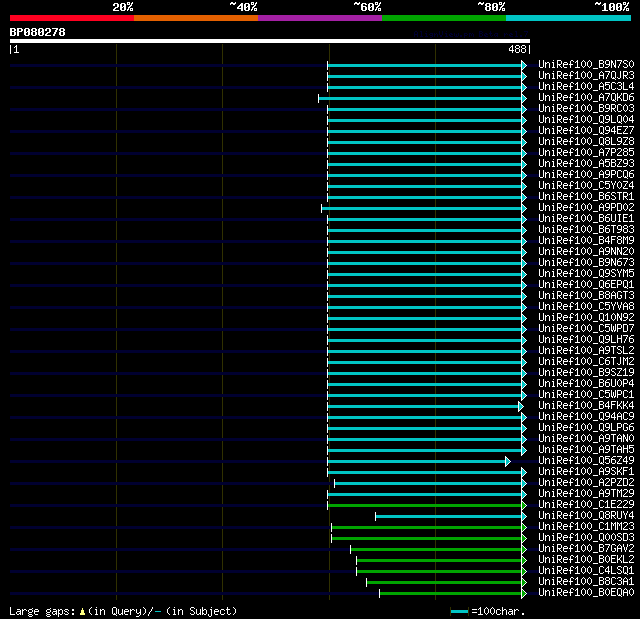Select the UniRef100_Q9LH76 label
The width and height of the screenshot is (640, 619).
click(586, 340)
